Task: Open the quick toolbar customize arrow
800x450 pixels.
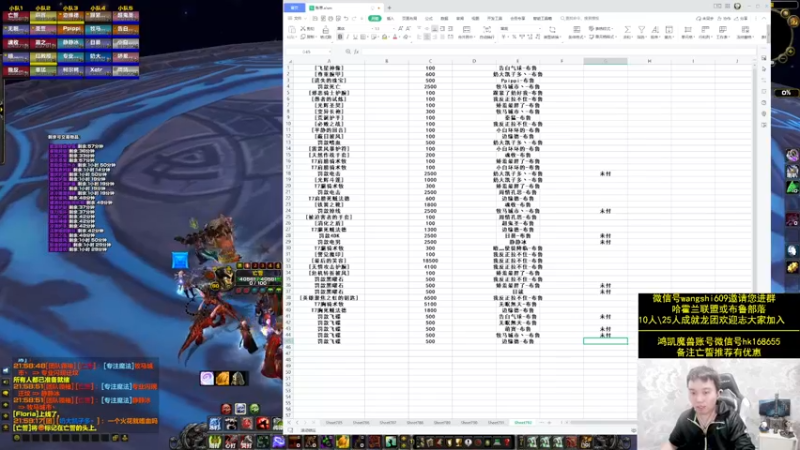Action: click(362, 19)
